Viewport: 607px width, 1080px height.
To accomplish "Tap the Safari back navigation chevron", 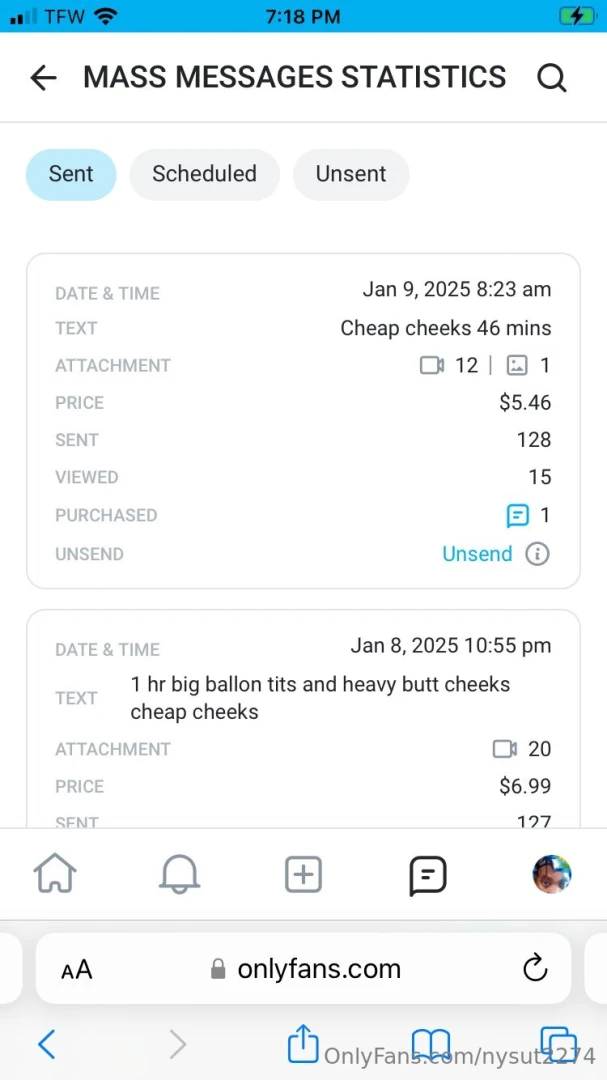I will (x=46, y=1045).
